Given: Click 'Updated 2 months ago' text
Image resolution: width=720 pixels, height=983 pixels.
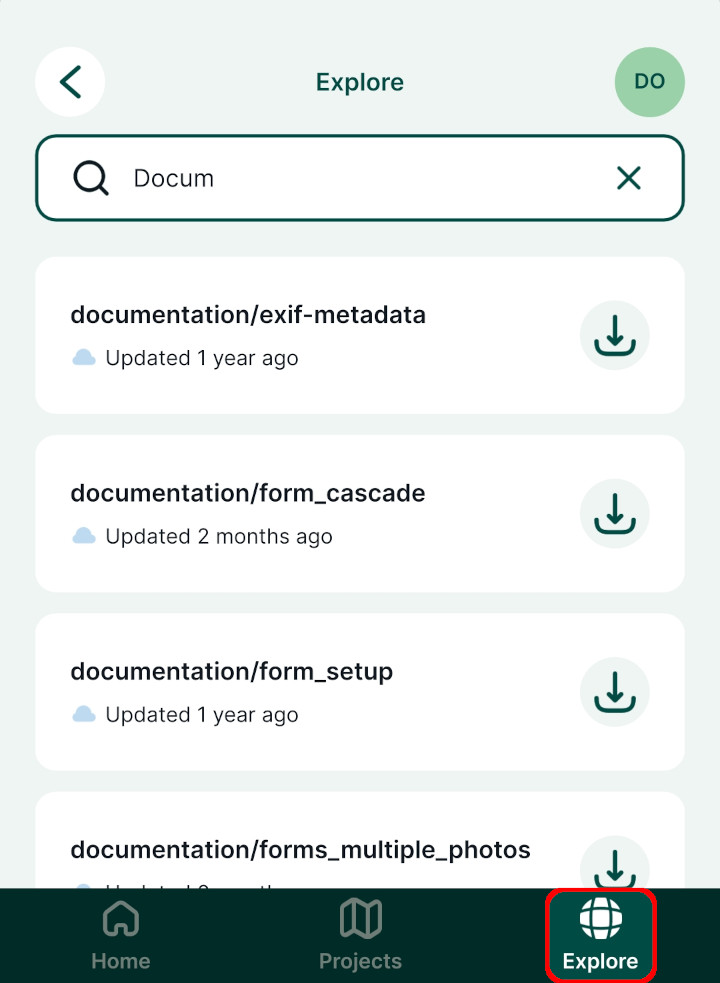Looking at the screenshot, I should click(x=219, y=537).
